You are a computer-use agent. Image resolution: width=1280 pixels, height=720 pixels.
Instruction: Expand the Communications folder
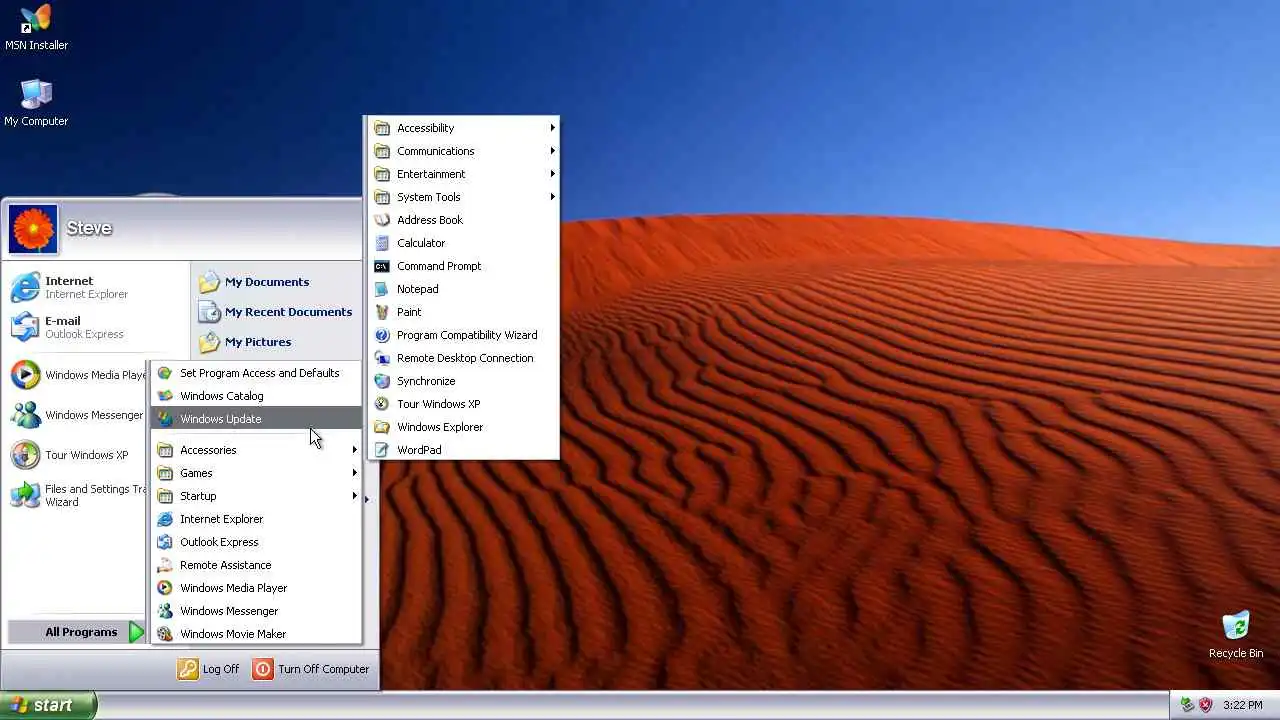pyautogui.click(x=463, y=151)
